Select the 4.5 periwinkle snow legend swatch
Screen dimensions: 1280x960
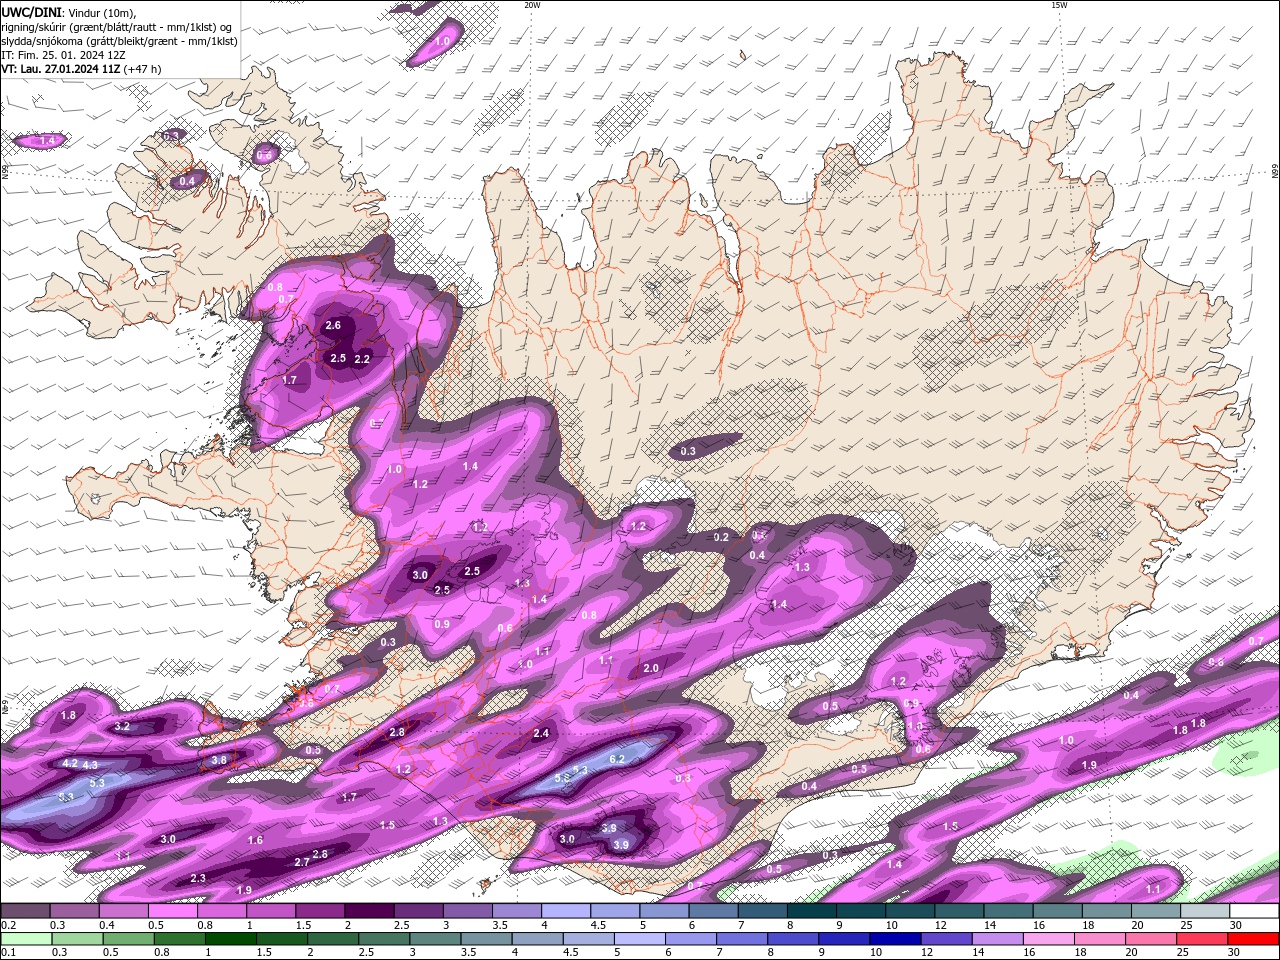click(615, 911)
